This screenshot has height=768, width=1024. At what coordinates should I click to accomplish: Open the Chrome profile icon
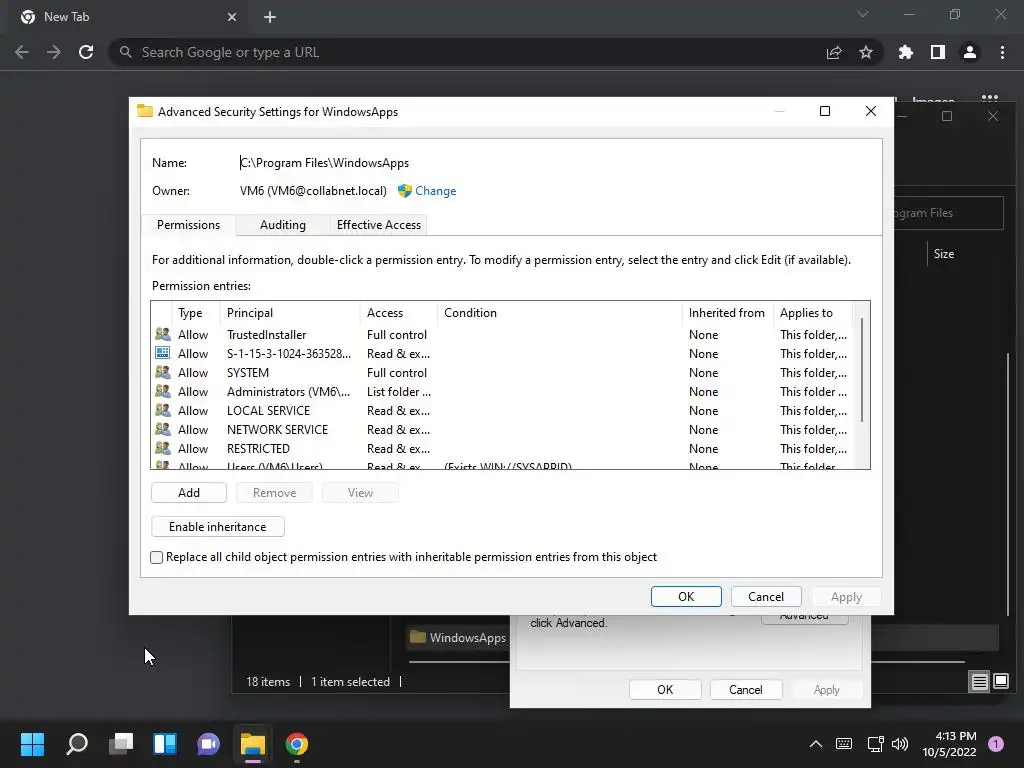pos(970,52)
